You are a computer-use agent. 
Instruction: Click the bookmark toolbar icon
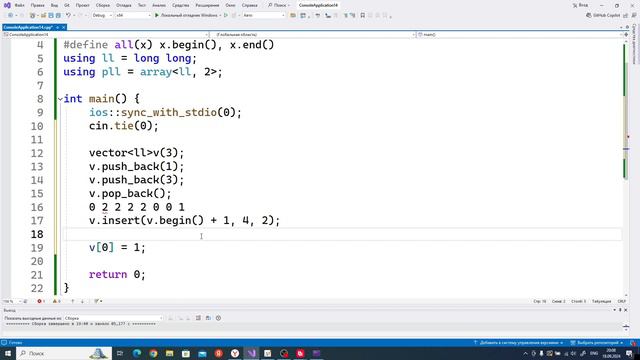pos(362,15)
